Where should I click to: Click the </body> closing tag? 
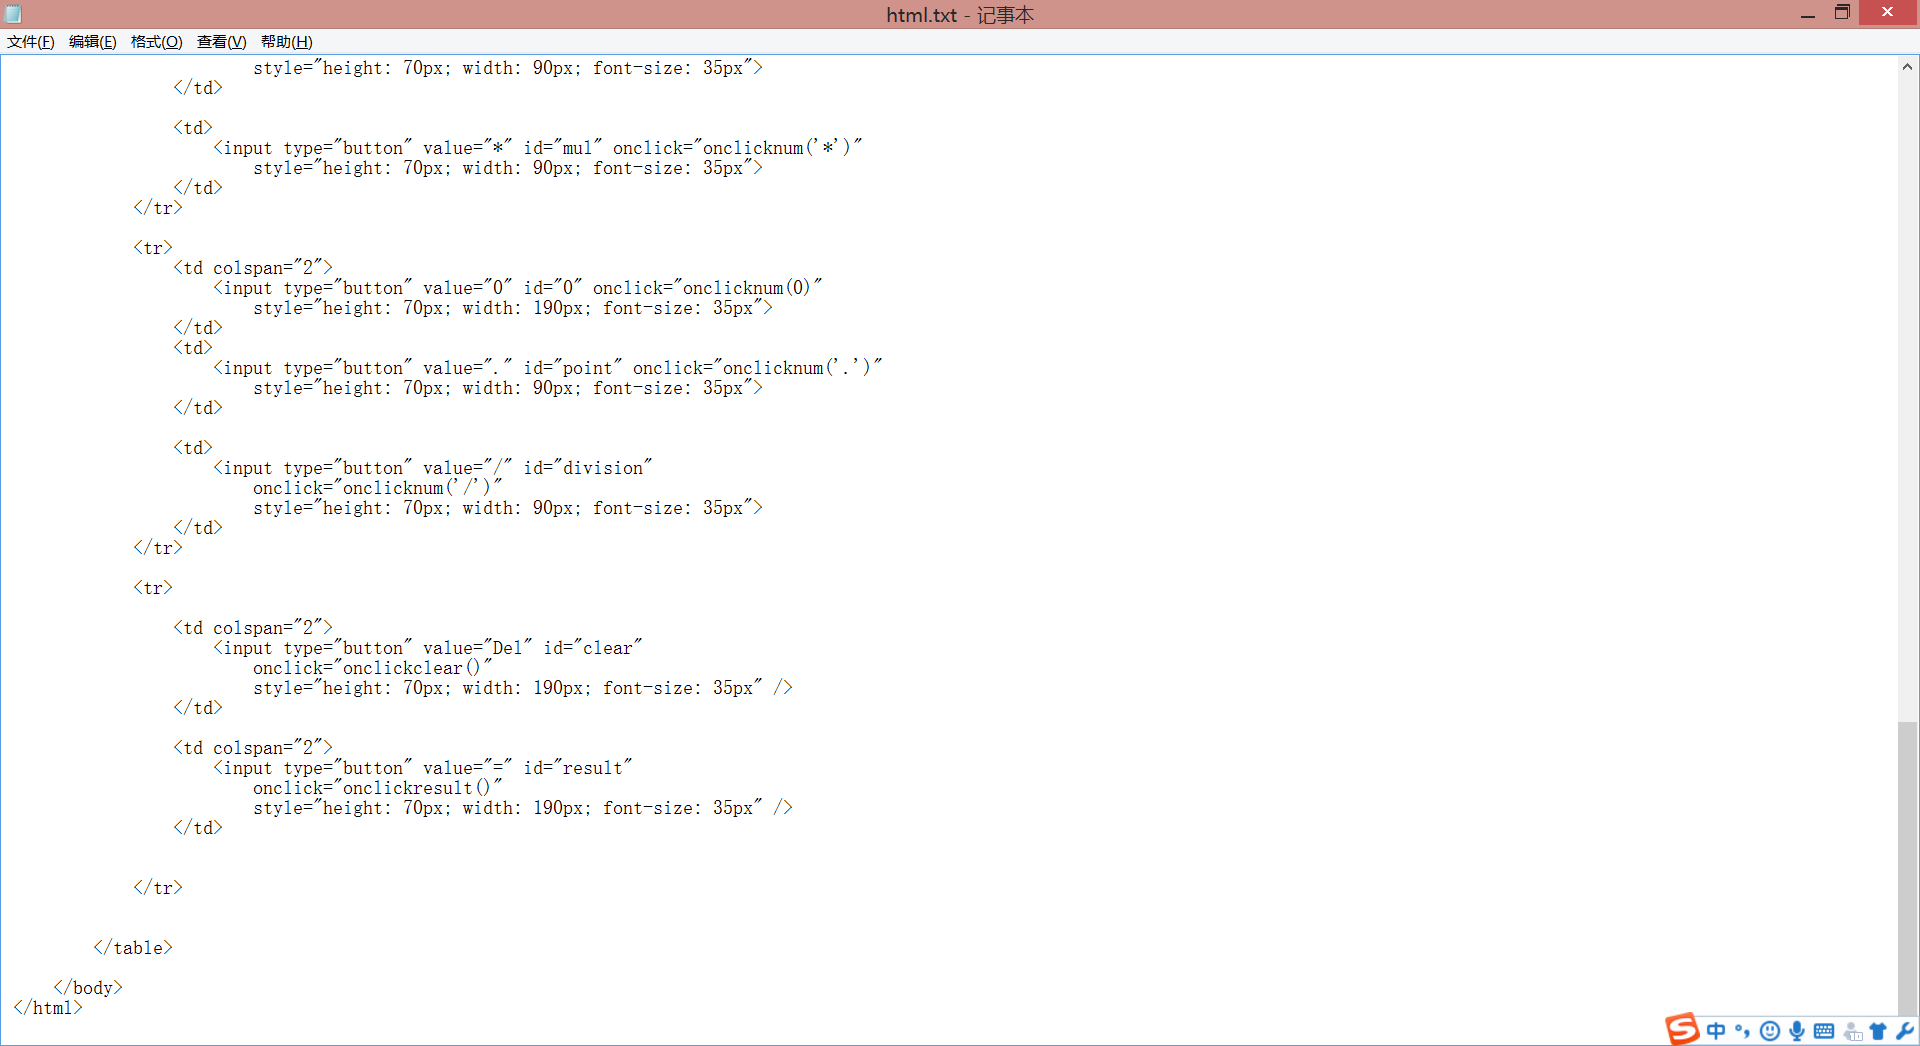tap(88, 988)
